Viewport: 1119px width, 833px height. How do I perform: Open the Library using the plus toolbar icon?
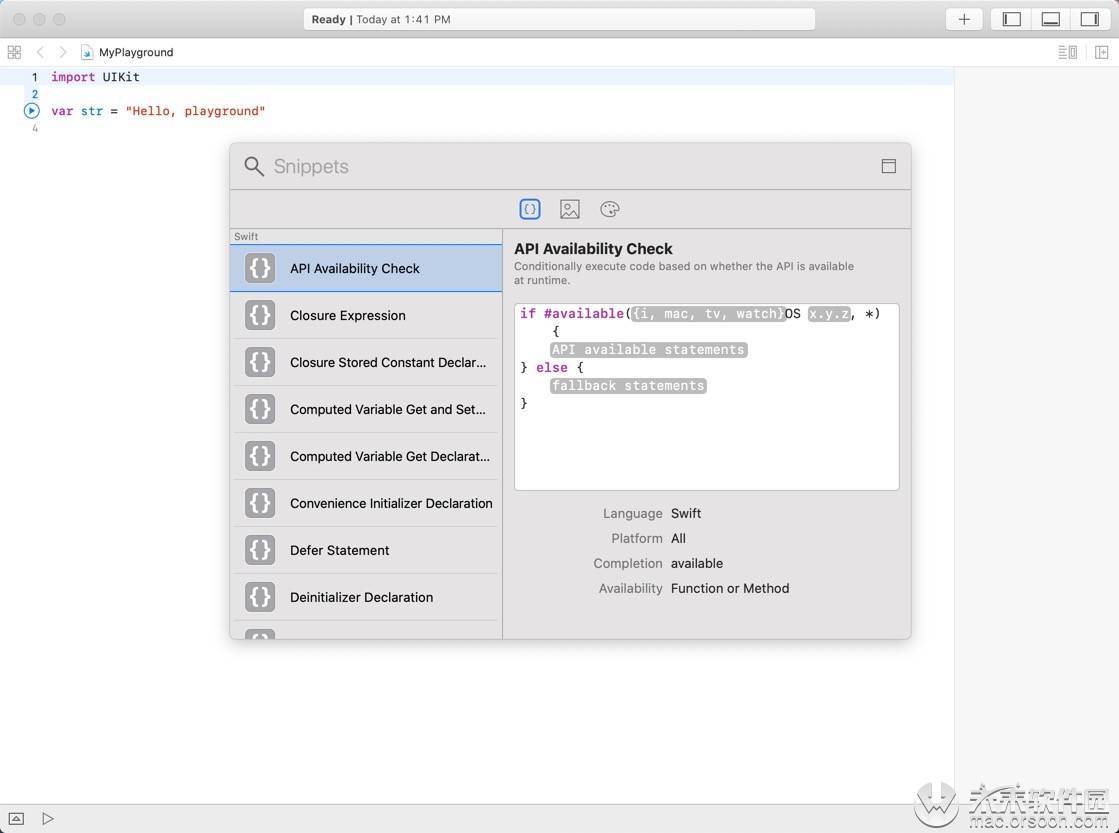click(x=963, y=19)
